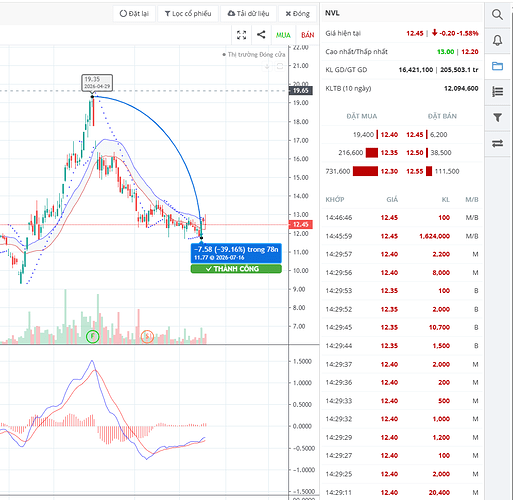The height and width of the screenshot is (500, 513).
Task: Open notifications bell icon in sidebar
Action: [497, 41]
